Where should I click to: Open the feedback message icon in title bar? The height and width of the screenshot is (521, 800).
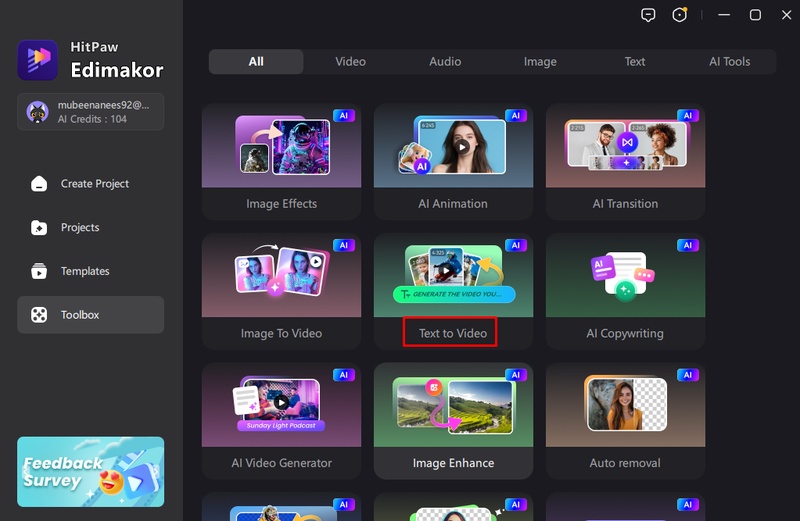pos(648,15)
